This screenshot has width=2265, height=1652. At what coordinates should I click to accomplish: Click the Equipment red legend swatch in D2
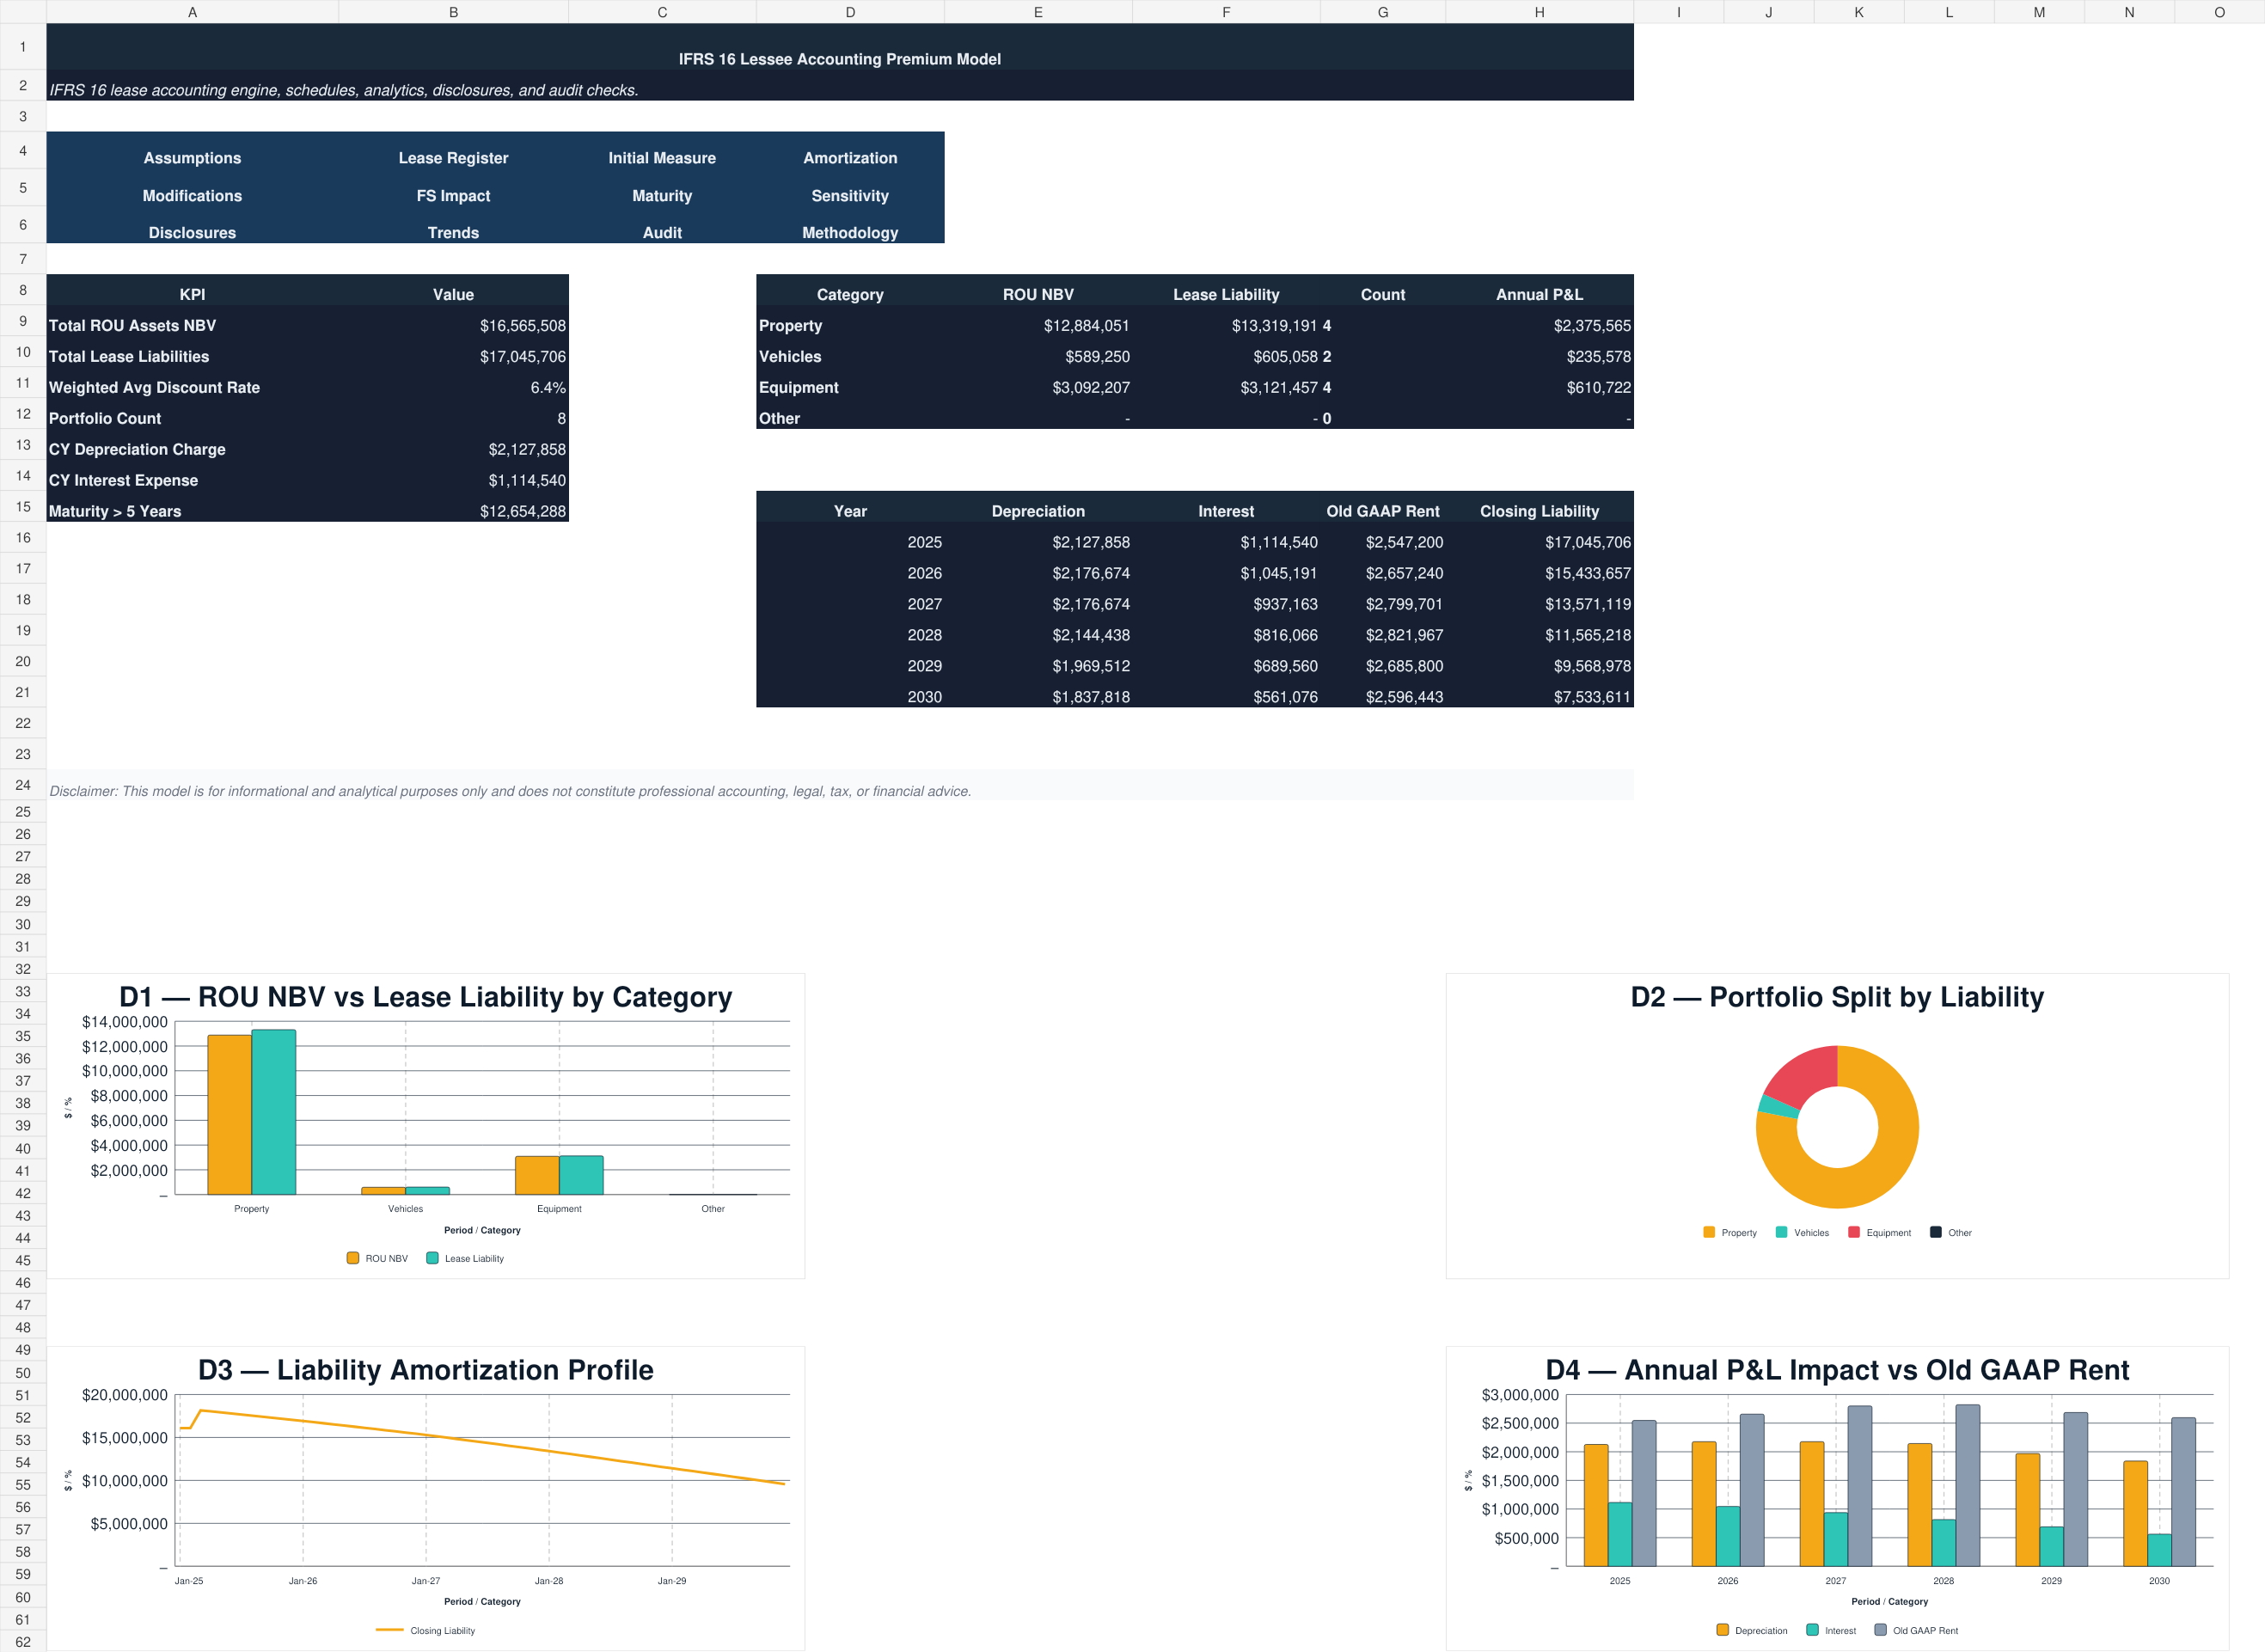(x=1854, y=1232)
